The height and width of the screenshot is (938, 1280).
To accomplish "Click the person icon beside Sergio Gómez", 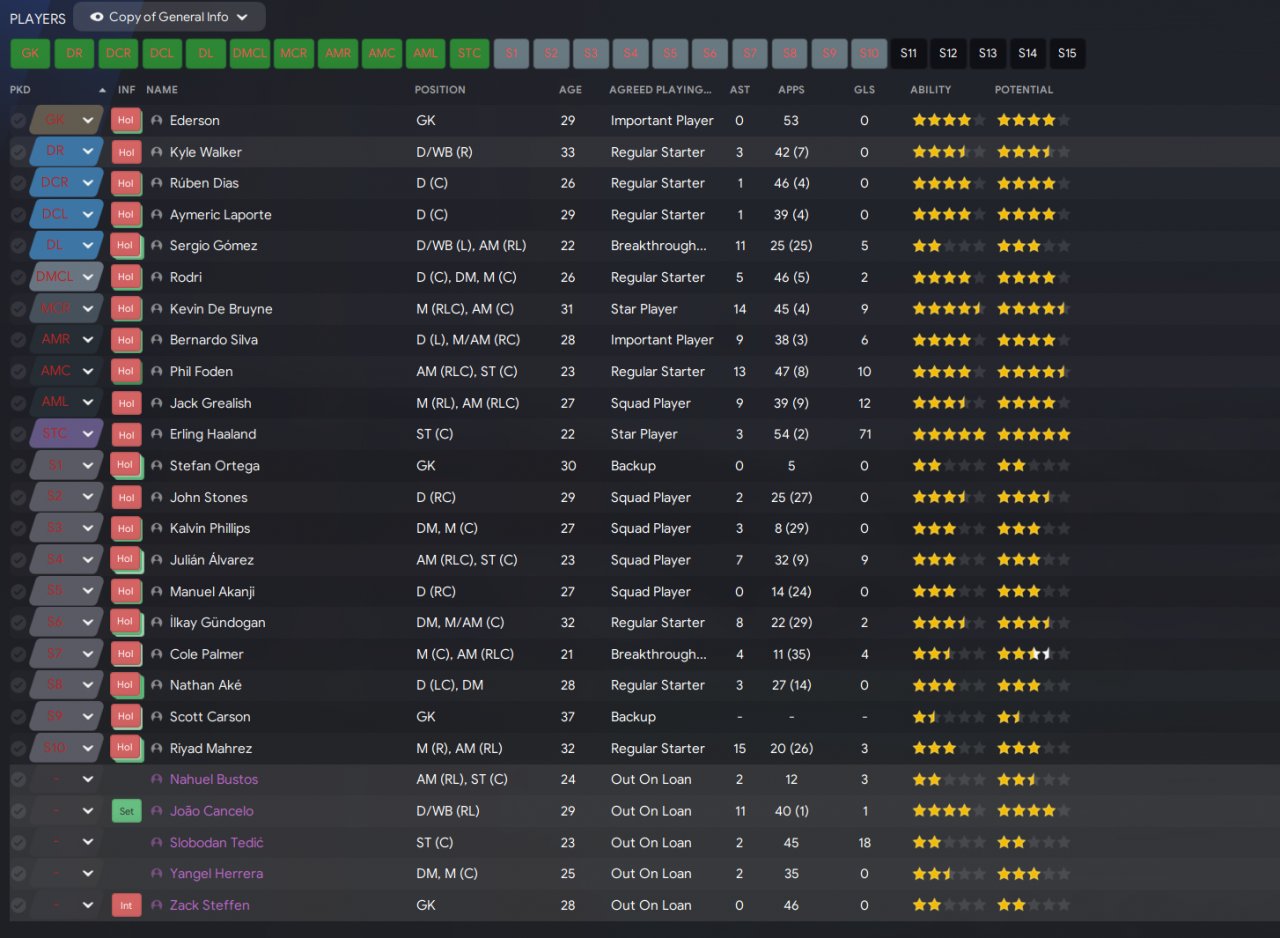I will 157,246.
